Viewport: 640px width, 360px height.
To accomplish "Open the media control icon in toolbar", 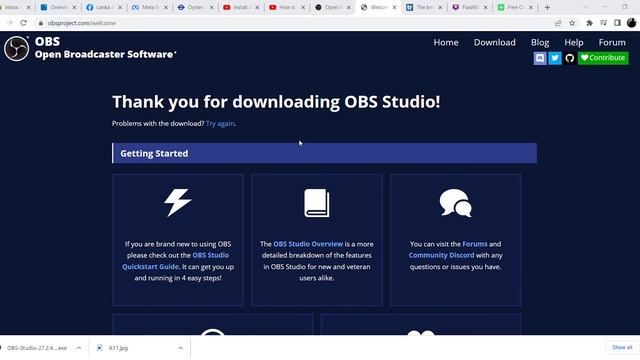I will 603,23.
